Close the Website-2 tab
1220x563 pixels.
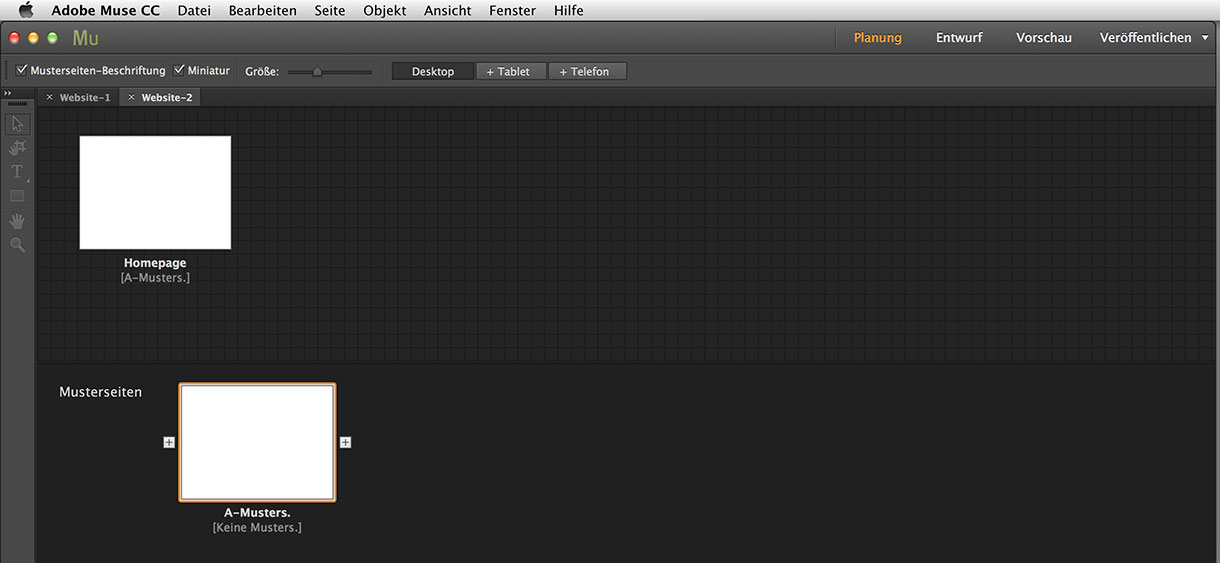[131, 97]
